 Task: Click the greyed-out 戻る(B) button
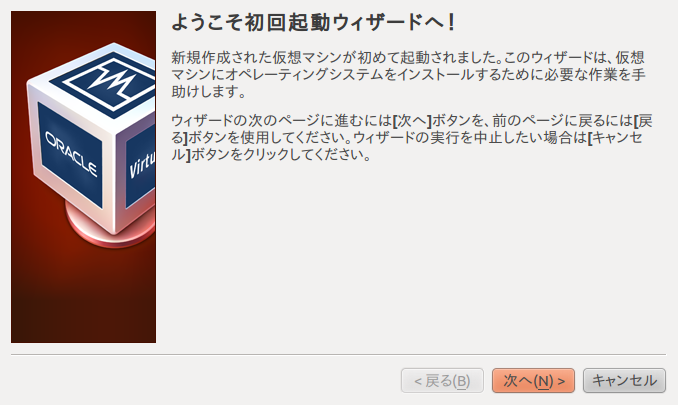442,380
